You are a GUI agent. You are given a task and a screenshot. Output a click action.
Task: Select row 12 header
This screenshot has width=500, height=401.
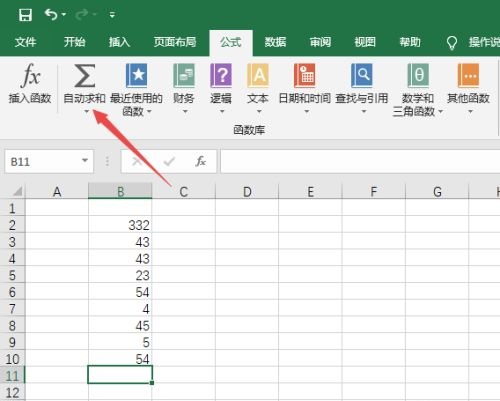(x=12, y=392)
